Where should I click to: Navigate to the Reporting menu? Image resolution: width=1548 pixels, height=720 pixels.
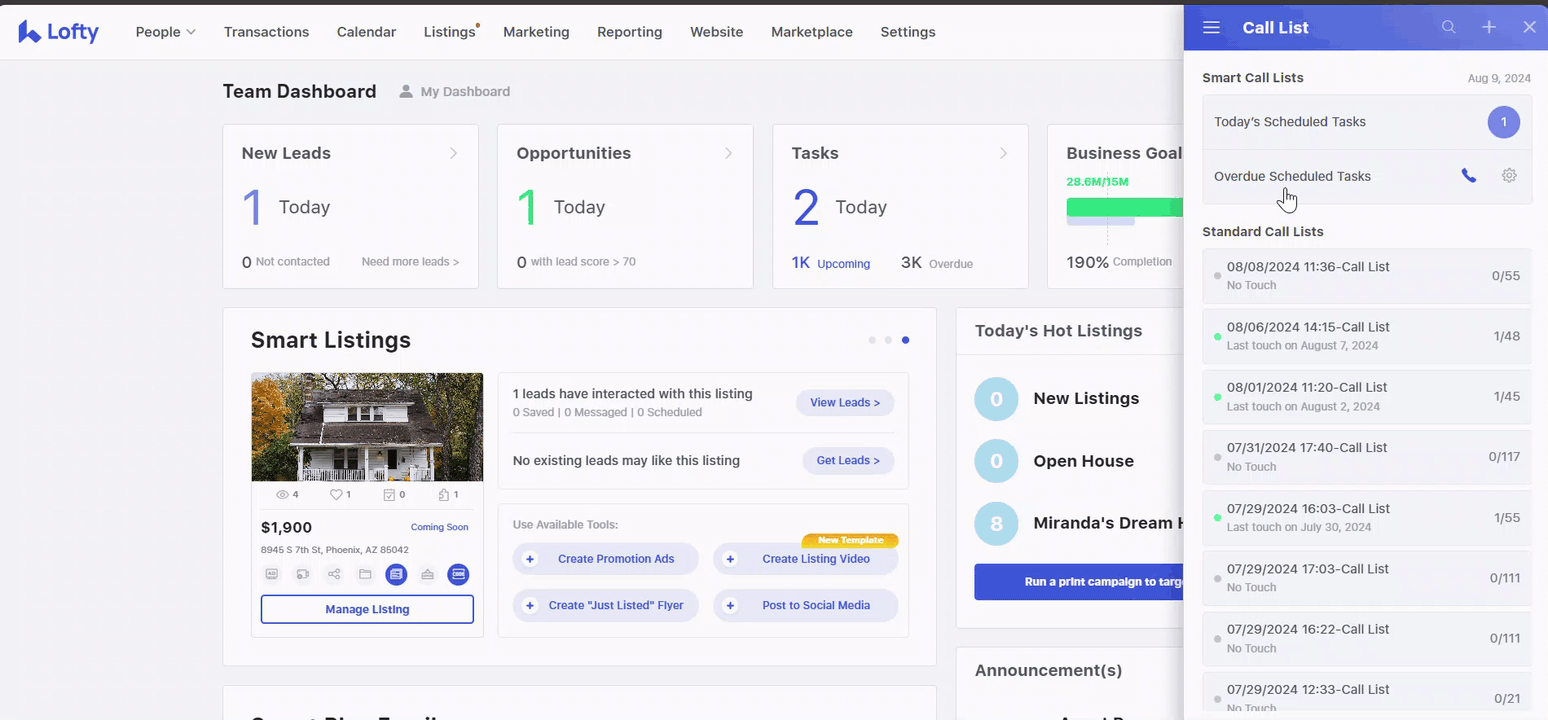[630, 32]
